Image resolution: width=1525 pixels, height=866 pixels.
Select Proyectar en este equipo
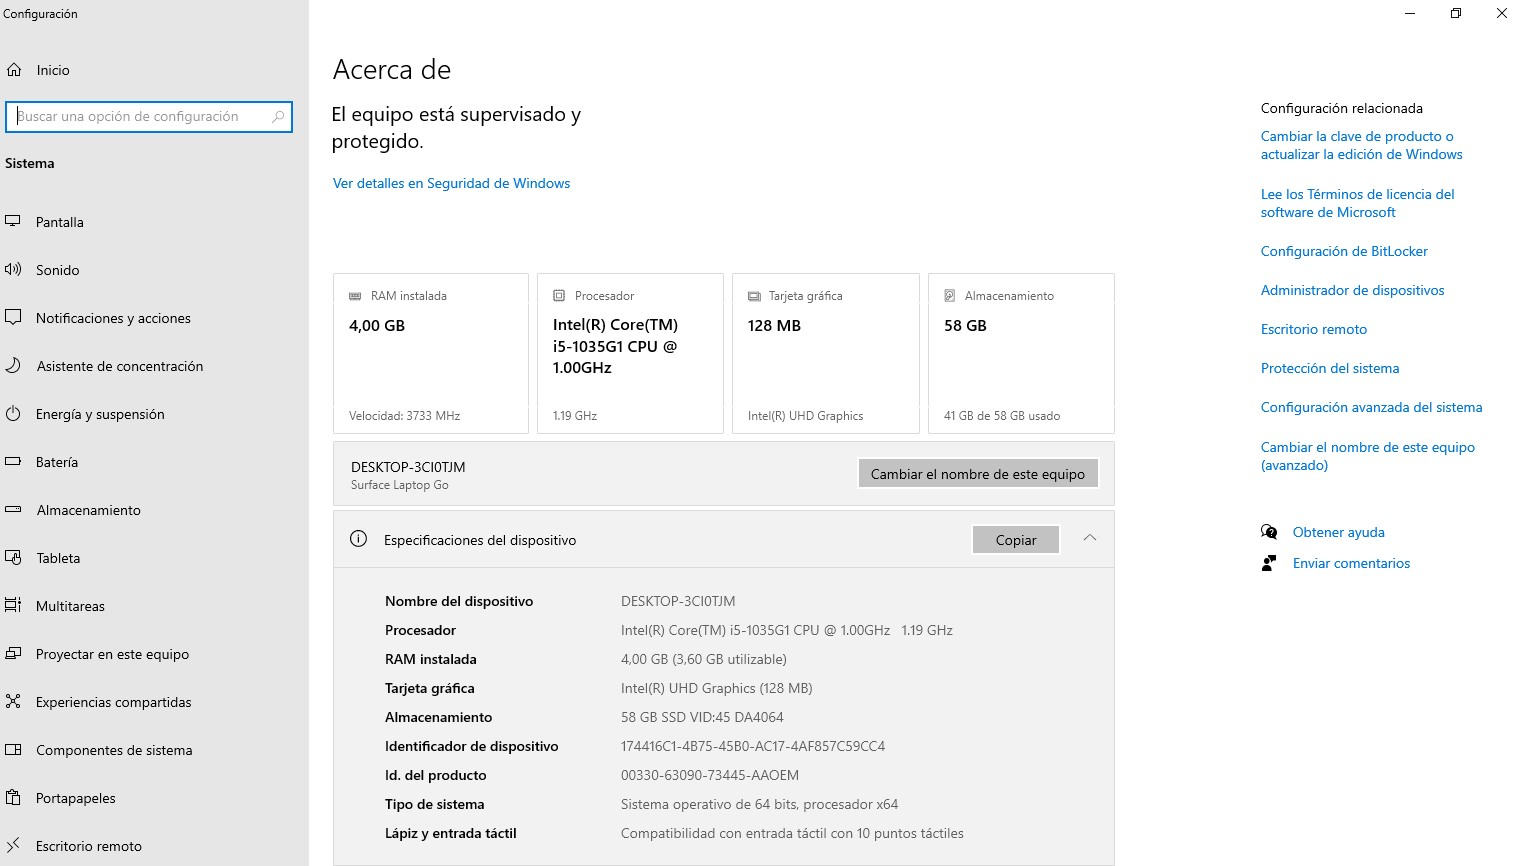coord(112,654)
